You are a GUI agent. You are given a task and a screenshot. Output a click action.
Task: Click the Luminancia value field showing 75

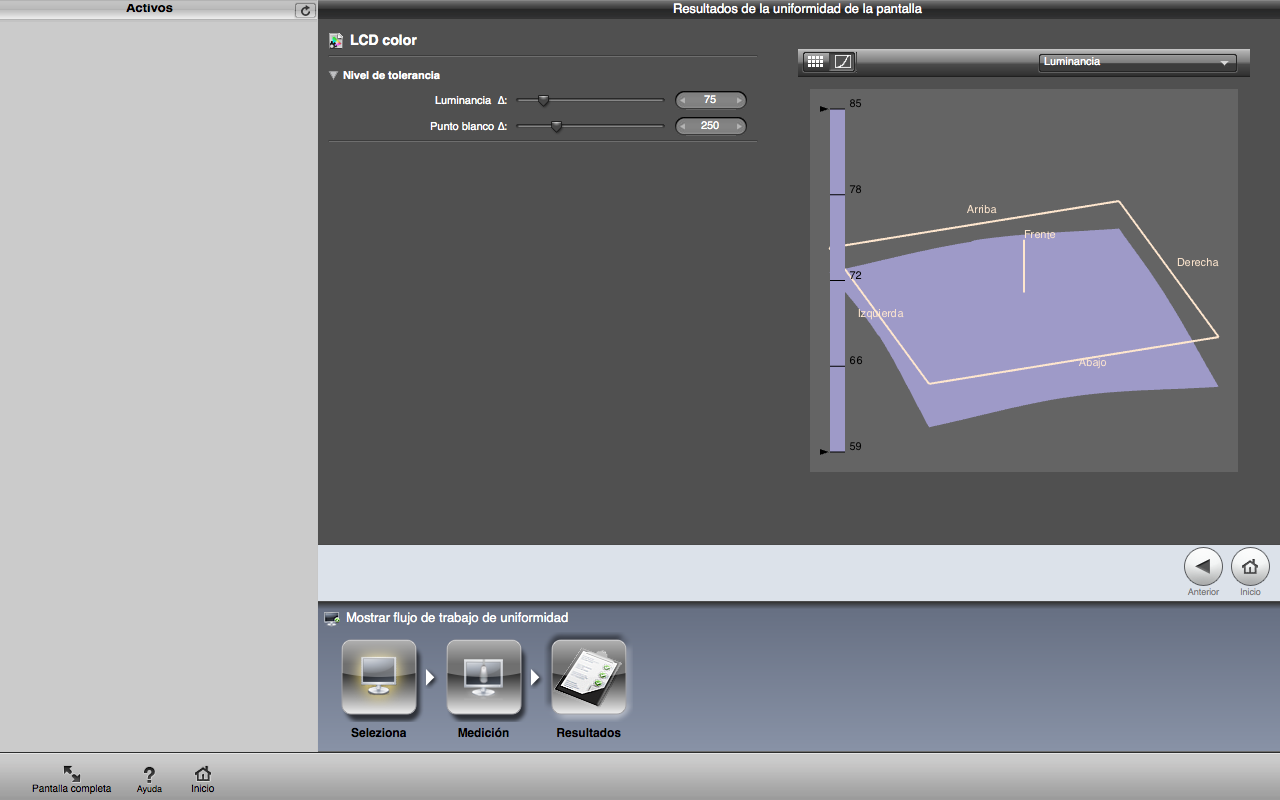click(711, 100)
